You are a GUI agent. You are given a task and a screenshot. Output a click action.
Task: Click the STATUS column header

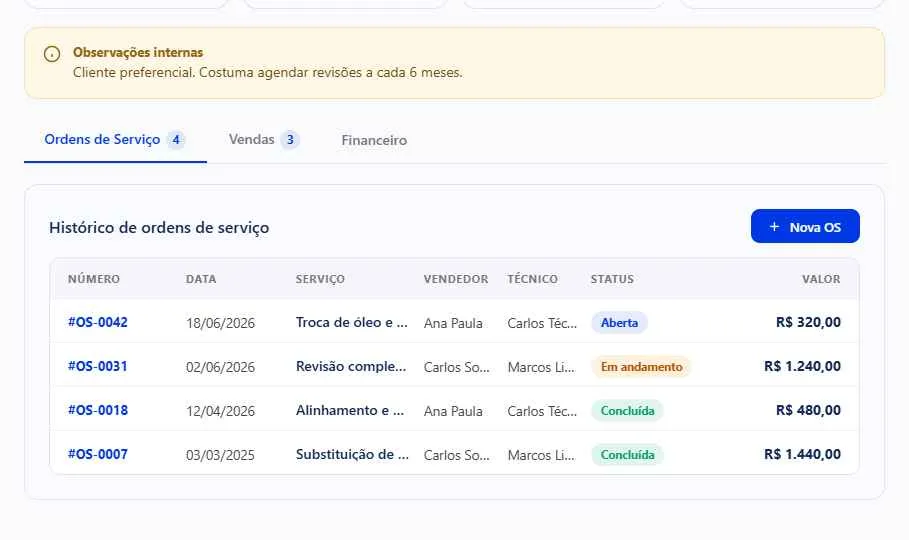(x=612, y=279)
